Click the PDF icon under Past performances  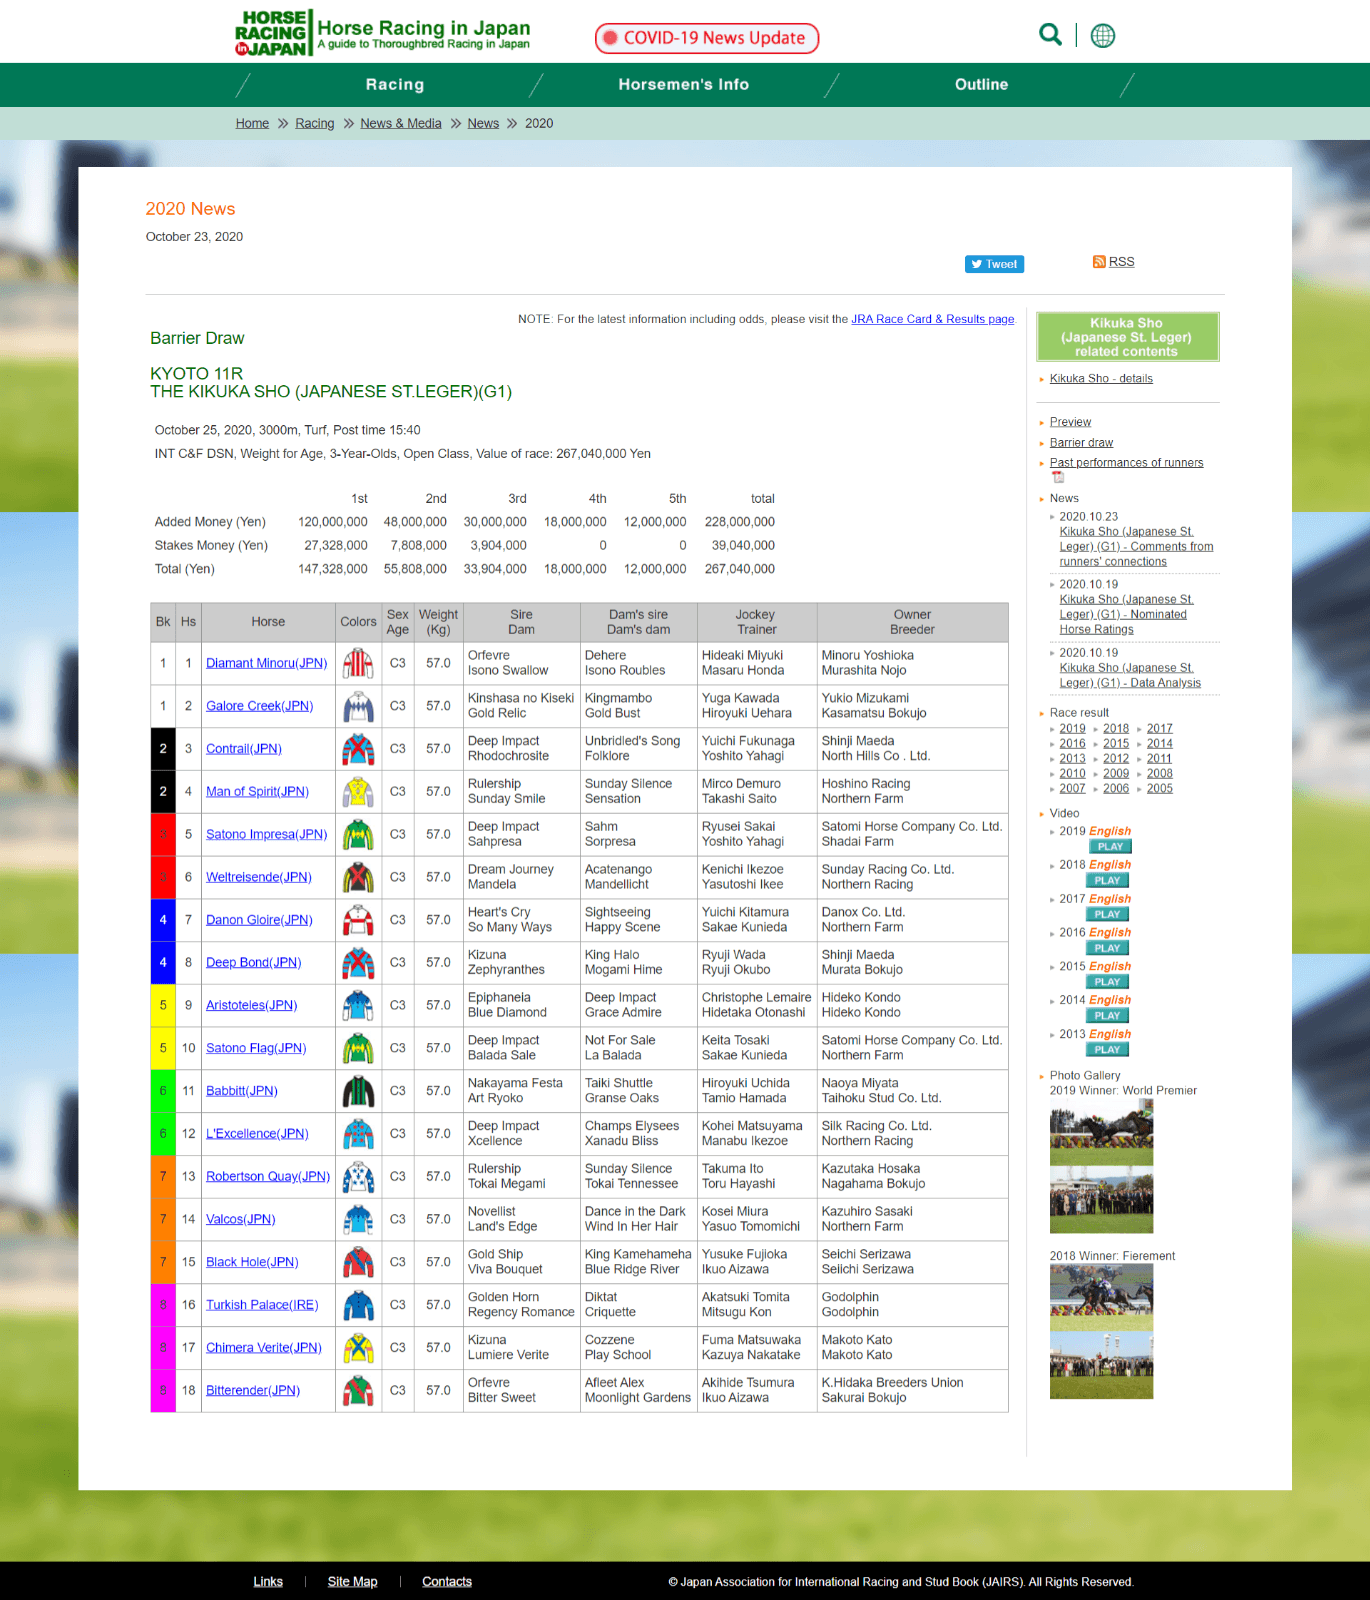point(1058,477)
